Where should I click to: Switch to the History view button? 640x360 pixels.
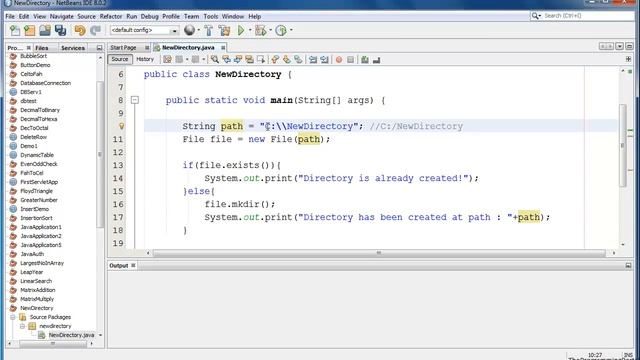pos(145,59)
